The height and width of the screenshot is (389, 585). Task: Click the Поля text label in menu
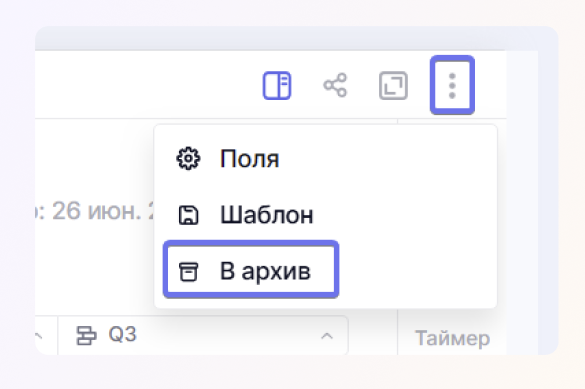(x=249, y=159)
